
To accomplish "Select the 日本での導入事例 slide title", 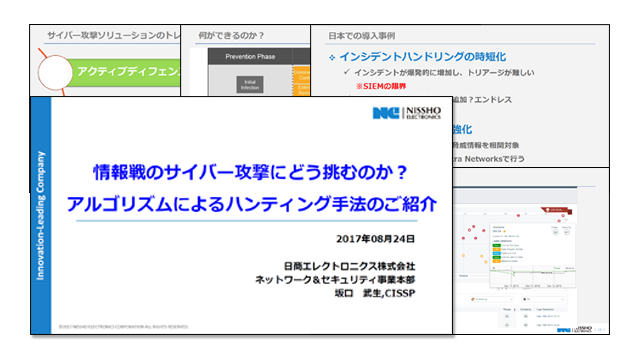I will [x=362, y=36].
